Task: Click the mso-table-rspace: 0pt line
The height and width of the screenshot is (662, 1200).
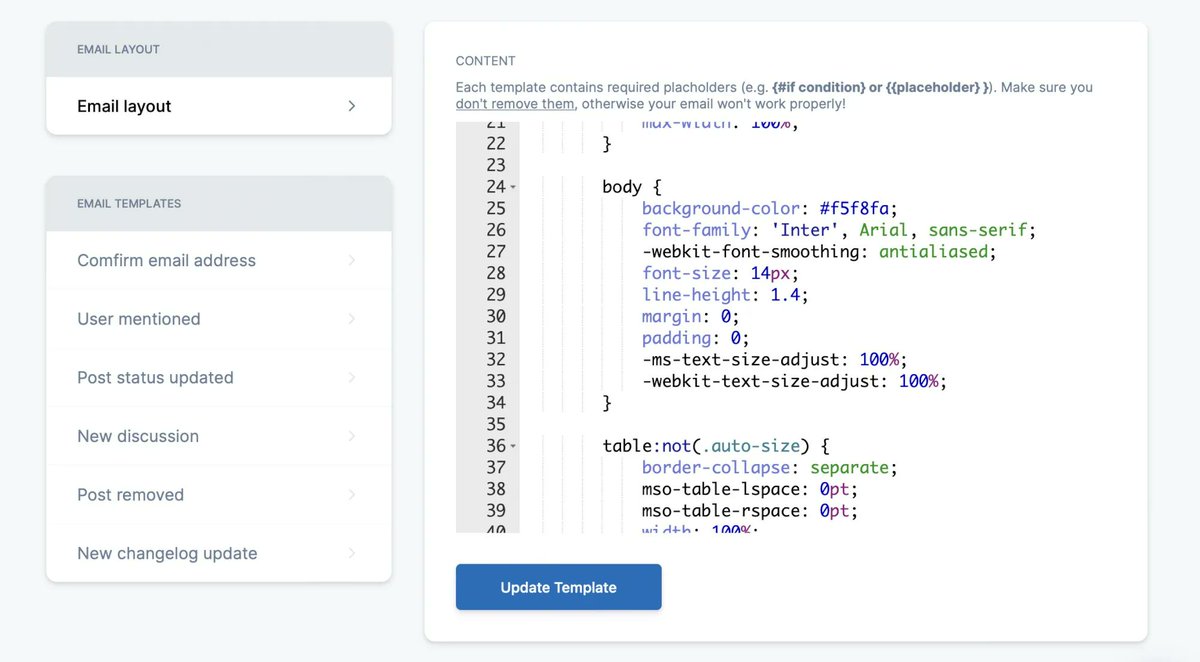Action: pyautogui.click(x=750, y=510)
